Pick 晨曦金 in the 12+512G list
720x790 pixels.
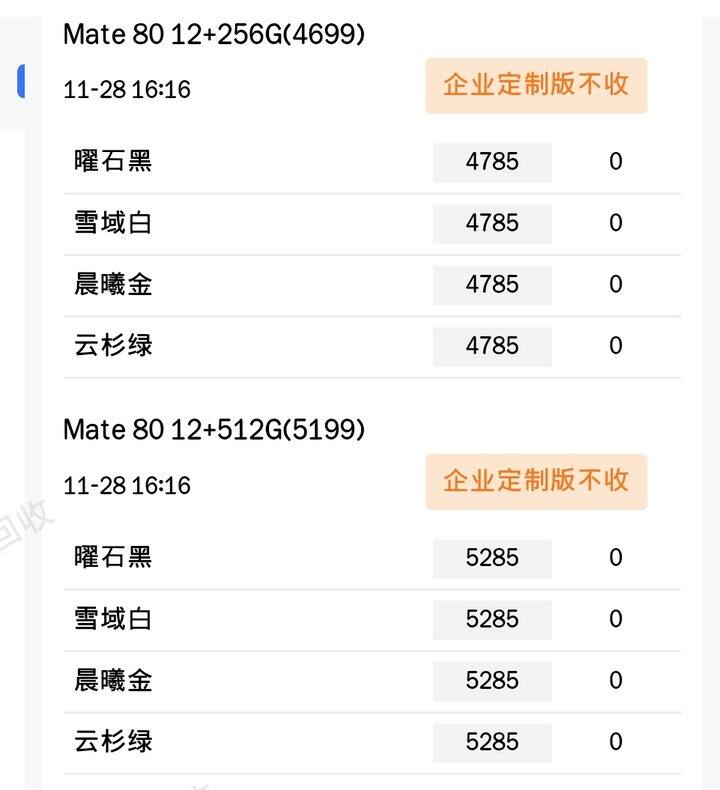(113, 681)
